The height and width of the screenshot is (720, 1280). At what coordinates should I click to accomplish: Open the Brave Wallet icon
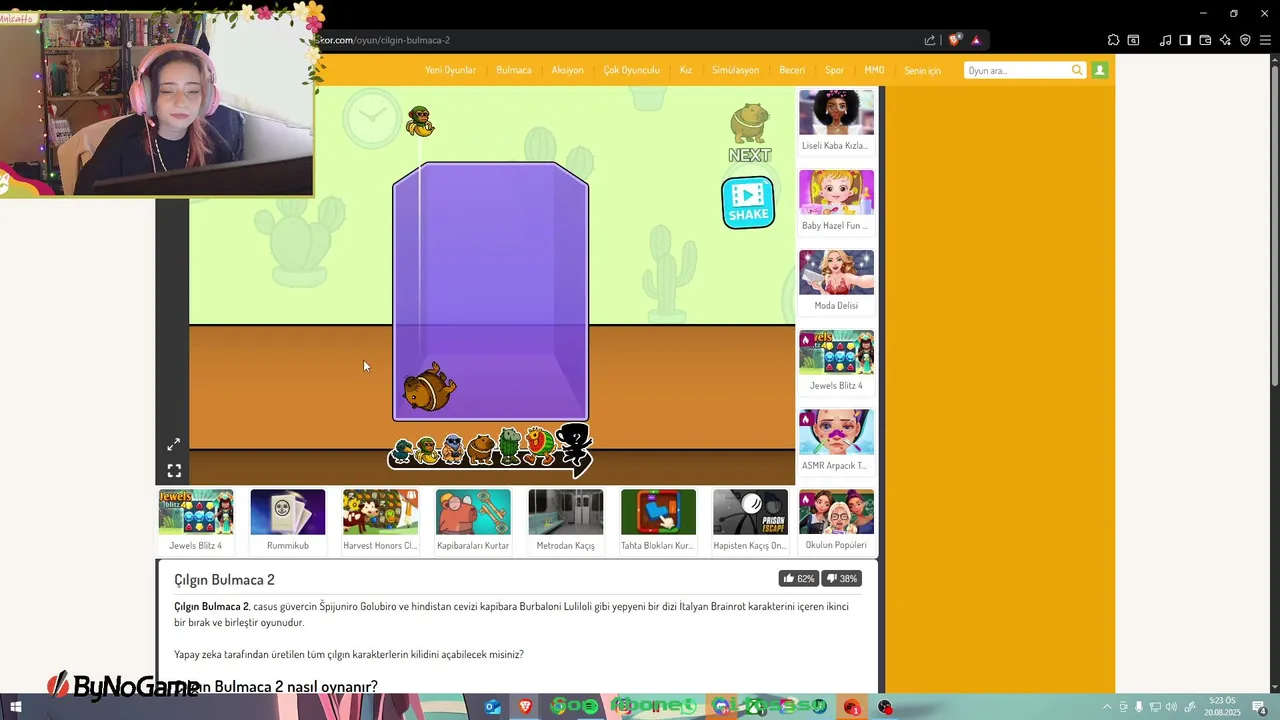[x=1205, y=40]
